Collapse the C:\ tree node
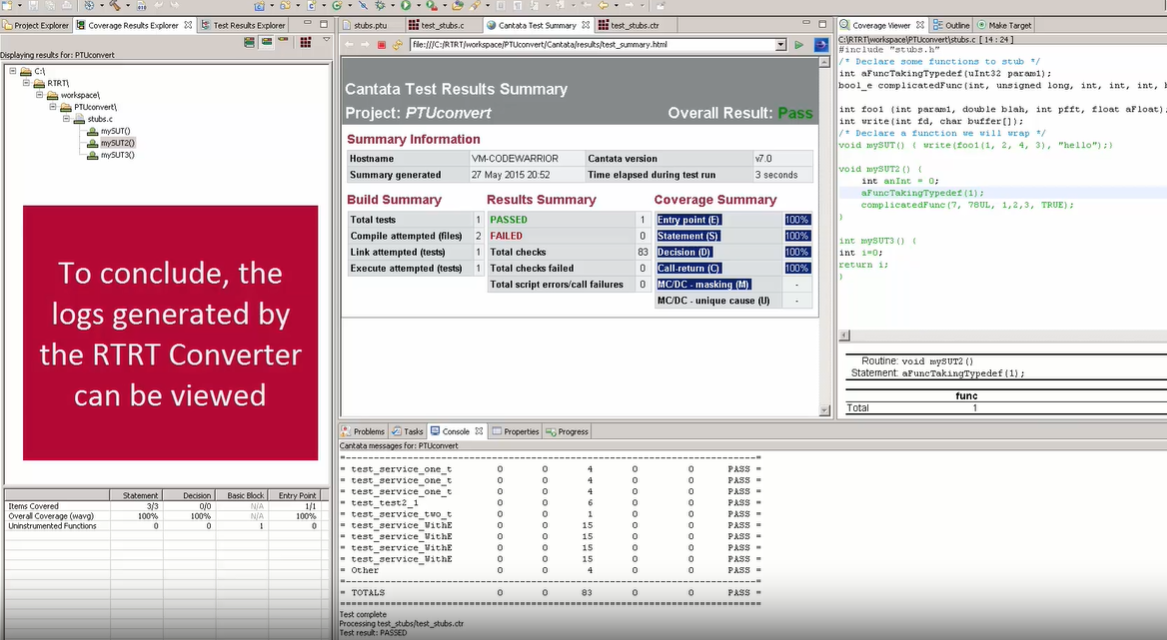The height and width of the screenshot is (640, 1167). point(13,71)
